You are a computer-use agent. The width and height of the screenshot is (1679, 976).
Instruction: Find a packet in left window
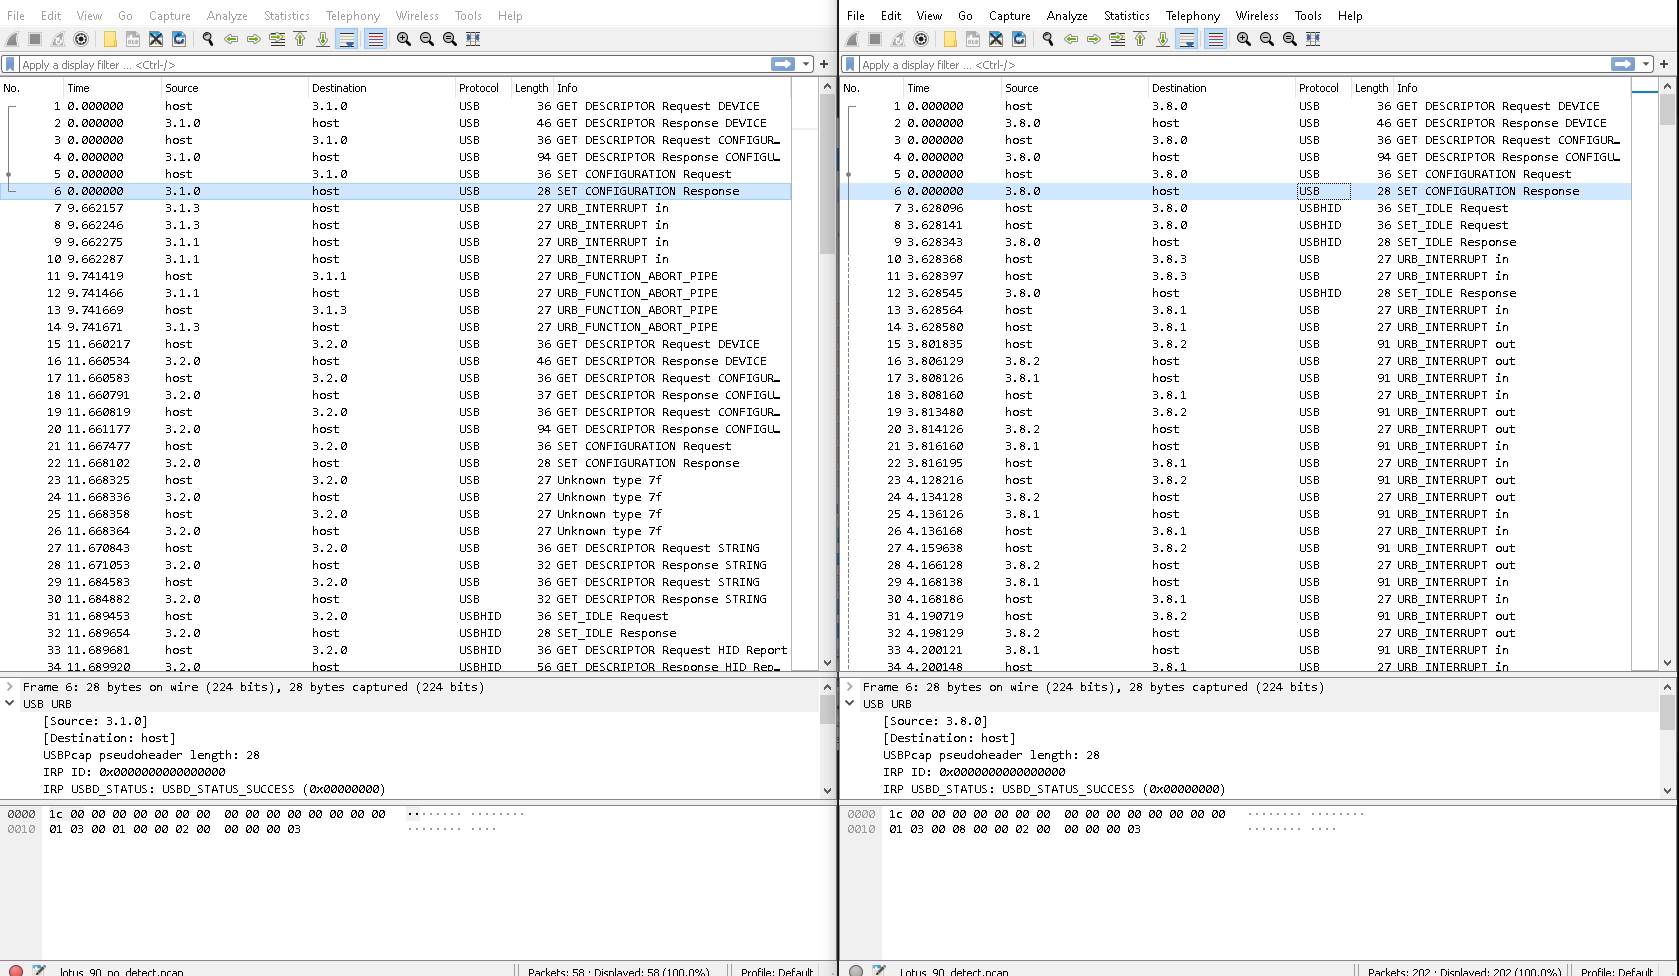pos(208,39)
